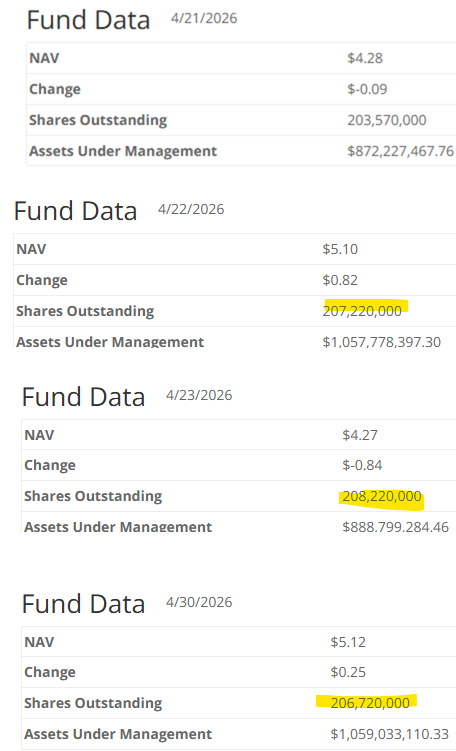This screenshot has height=751, width=456.
Task: Select Shares Outstanding value 203,570,000
Action: point(387,120)
